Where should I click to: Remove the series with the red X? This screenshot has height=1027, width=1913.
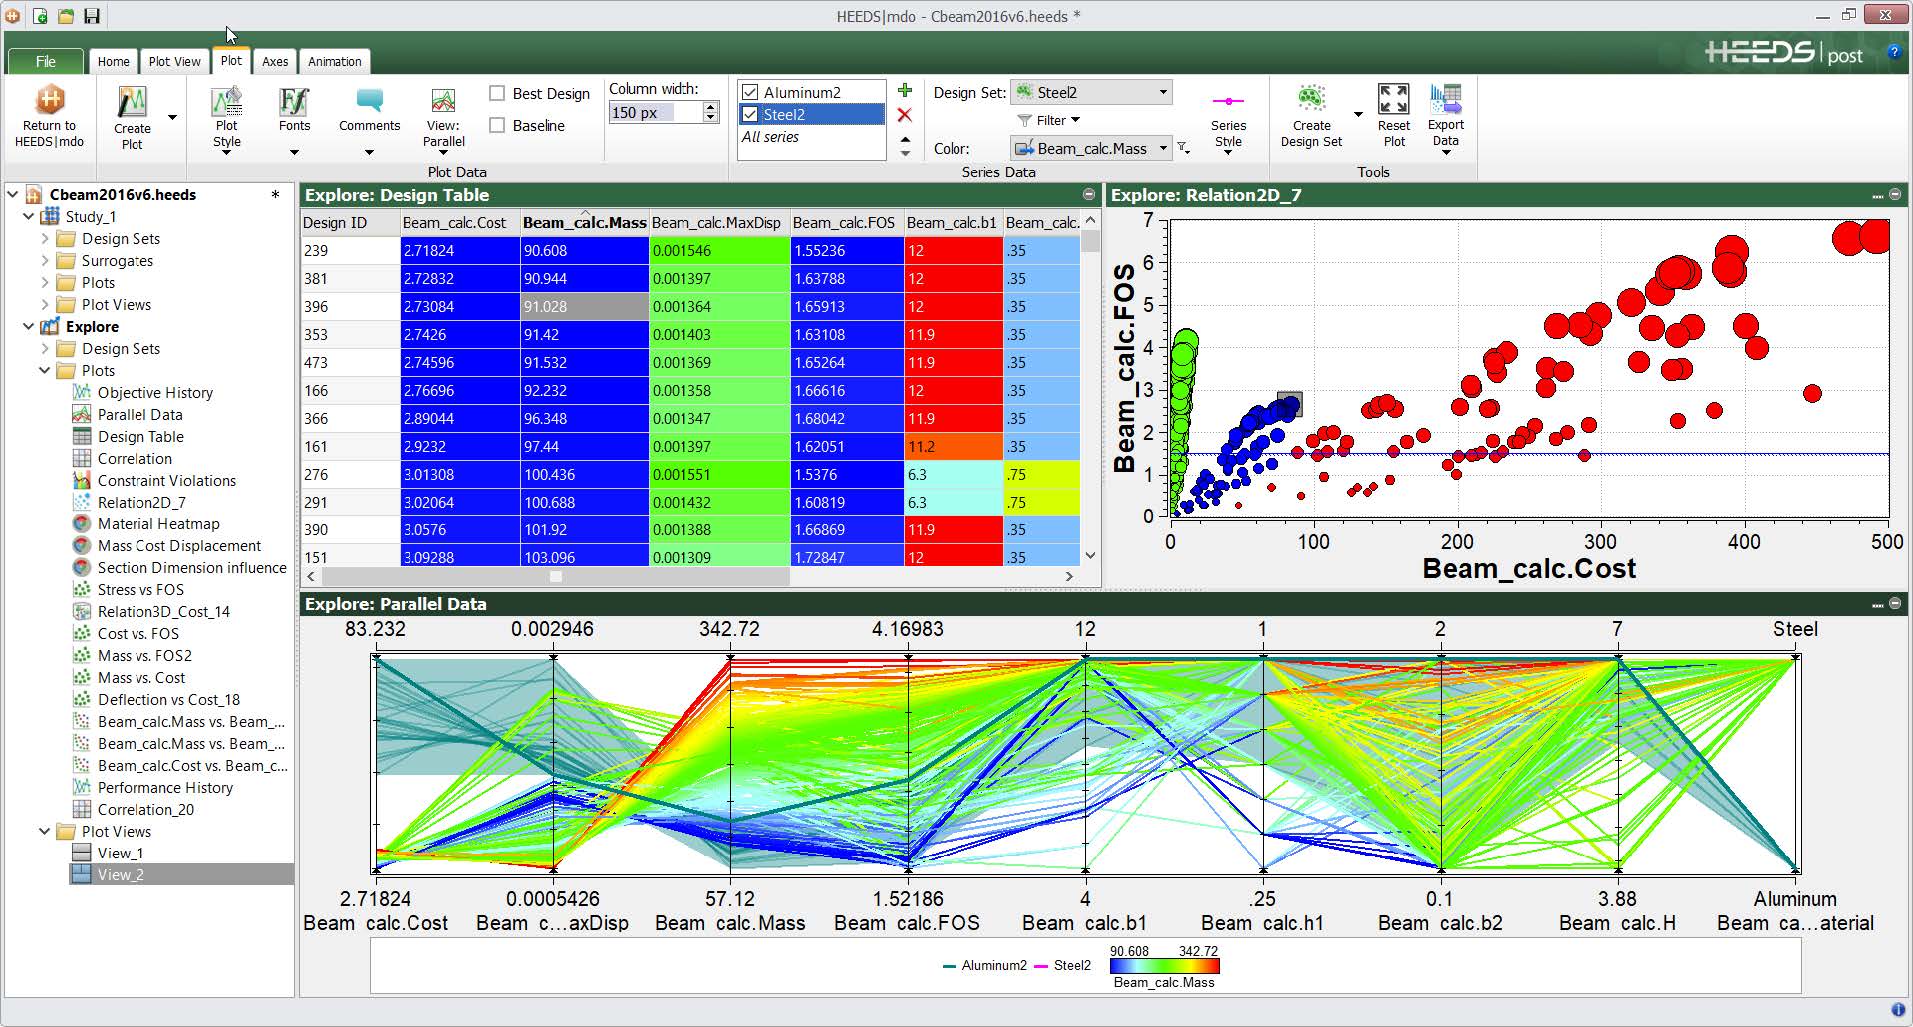tap(905, 115)
